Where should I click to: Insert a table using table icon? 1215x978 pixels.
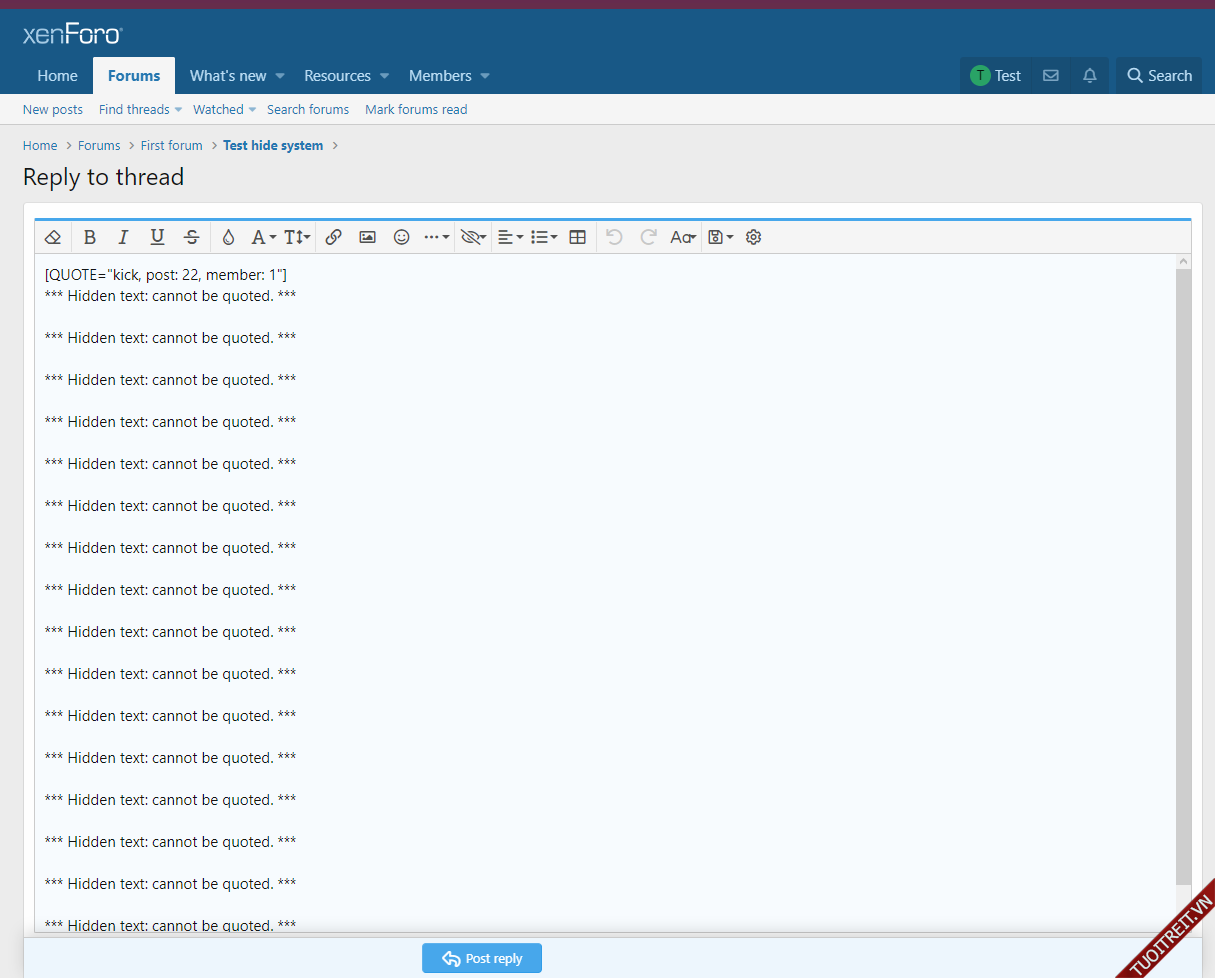577,237
